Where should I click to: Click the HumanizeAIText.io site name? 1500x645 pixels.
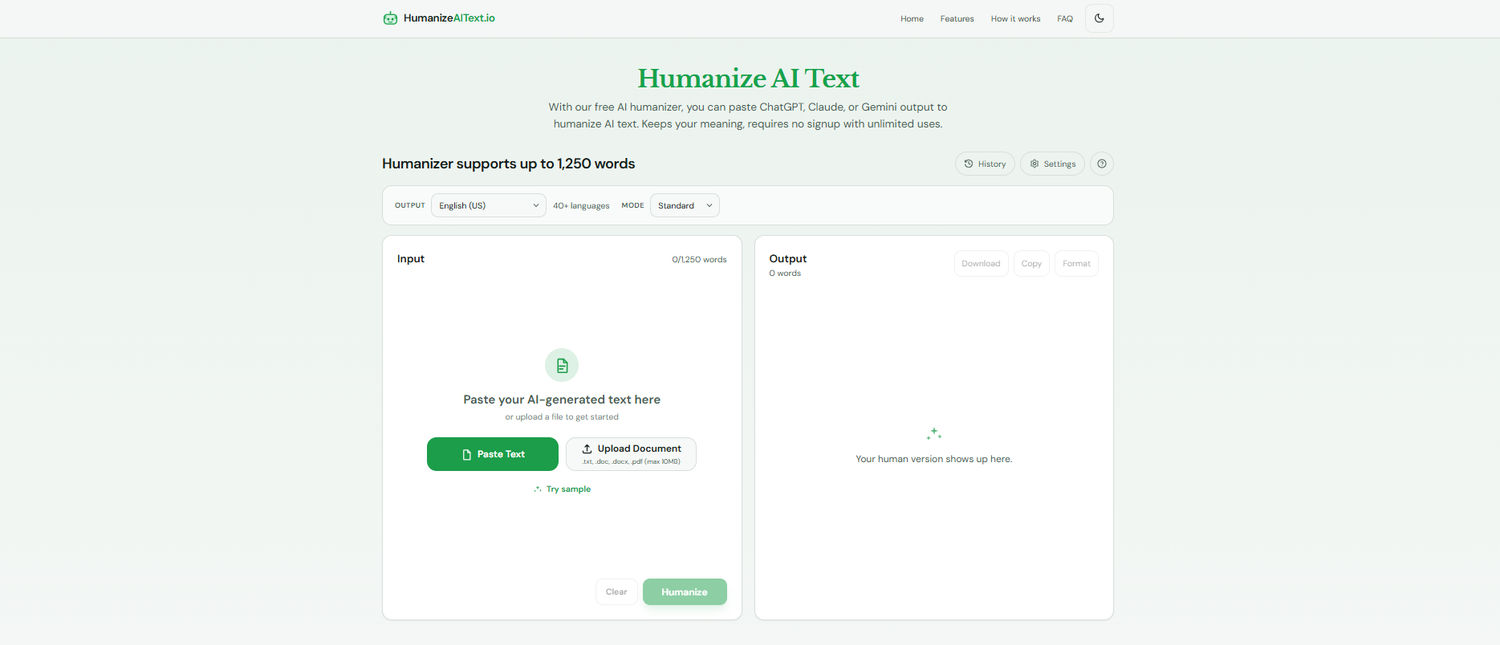tap(449, 18)
